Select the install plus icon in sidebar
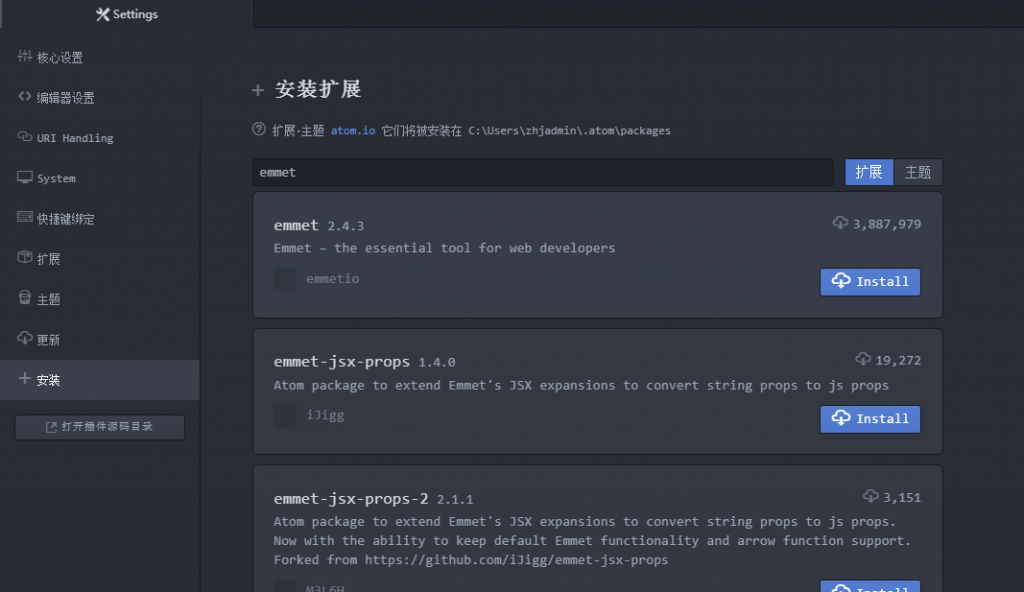This screenshot has width=1024, height=592. click(x=25, y=378)
